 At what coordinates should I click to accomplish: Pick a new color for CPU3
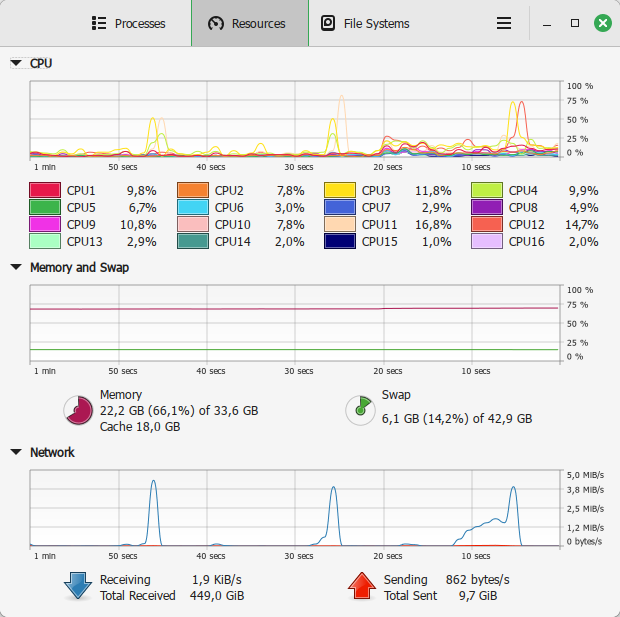pos(340,190)
